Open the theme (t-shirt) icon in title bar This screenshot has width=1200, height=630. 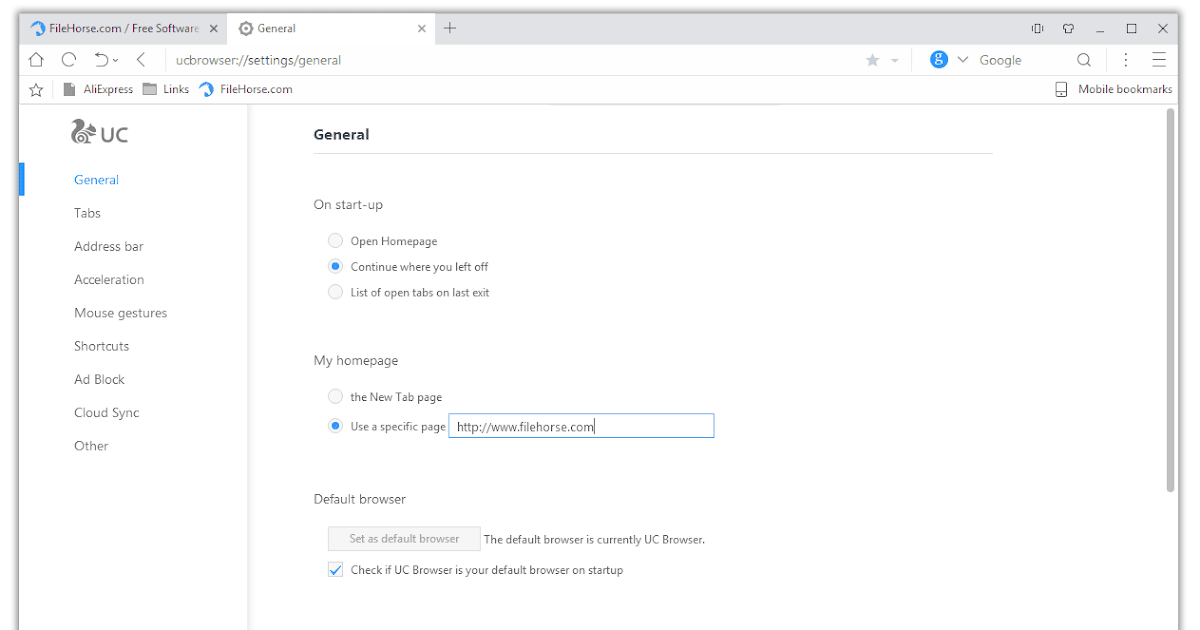[1068, 29]
